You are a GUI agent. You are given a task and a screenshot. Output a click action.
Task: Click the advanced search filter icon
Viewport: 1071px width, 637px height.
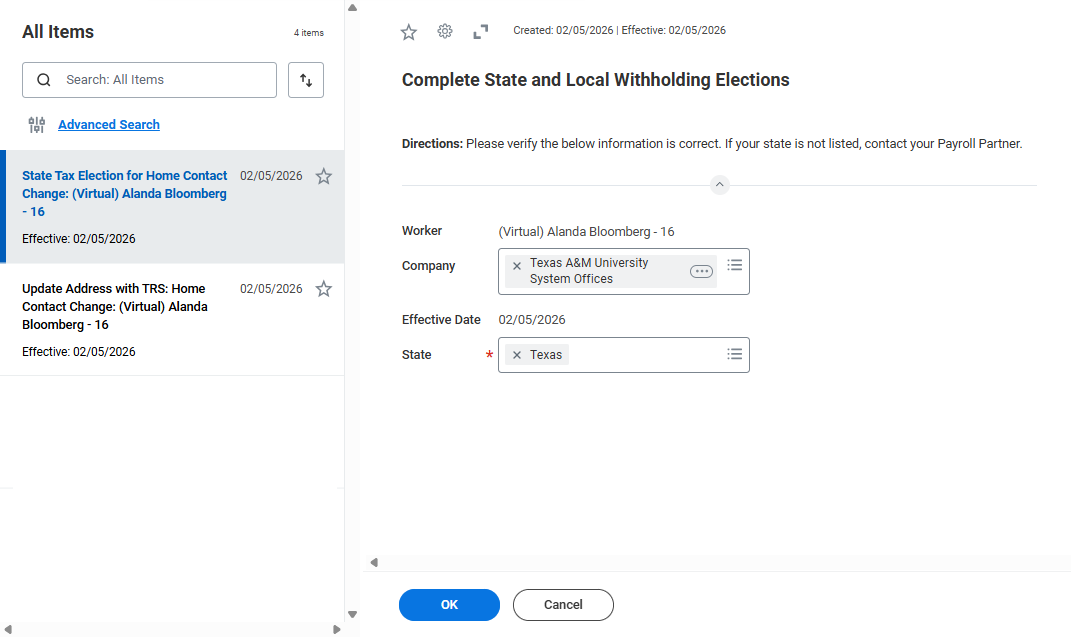pyautogui.click(x=37, y=125)
